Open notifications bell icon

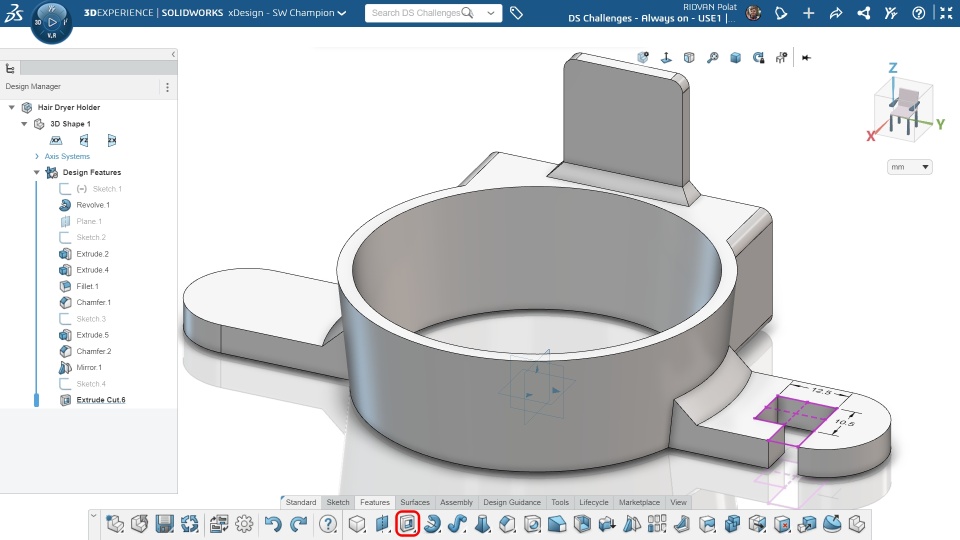tap(781, 13)
